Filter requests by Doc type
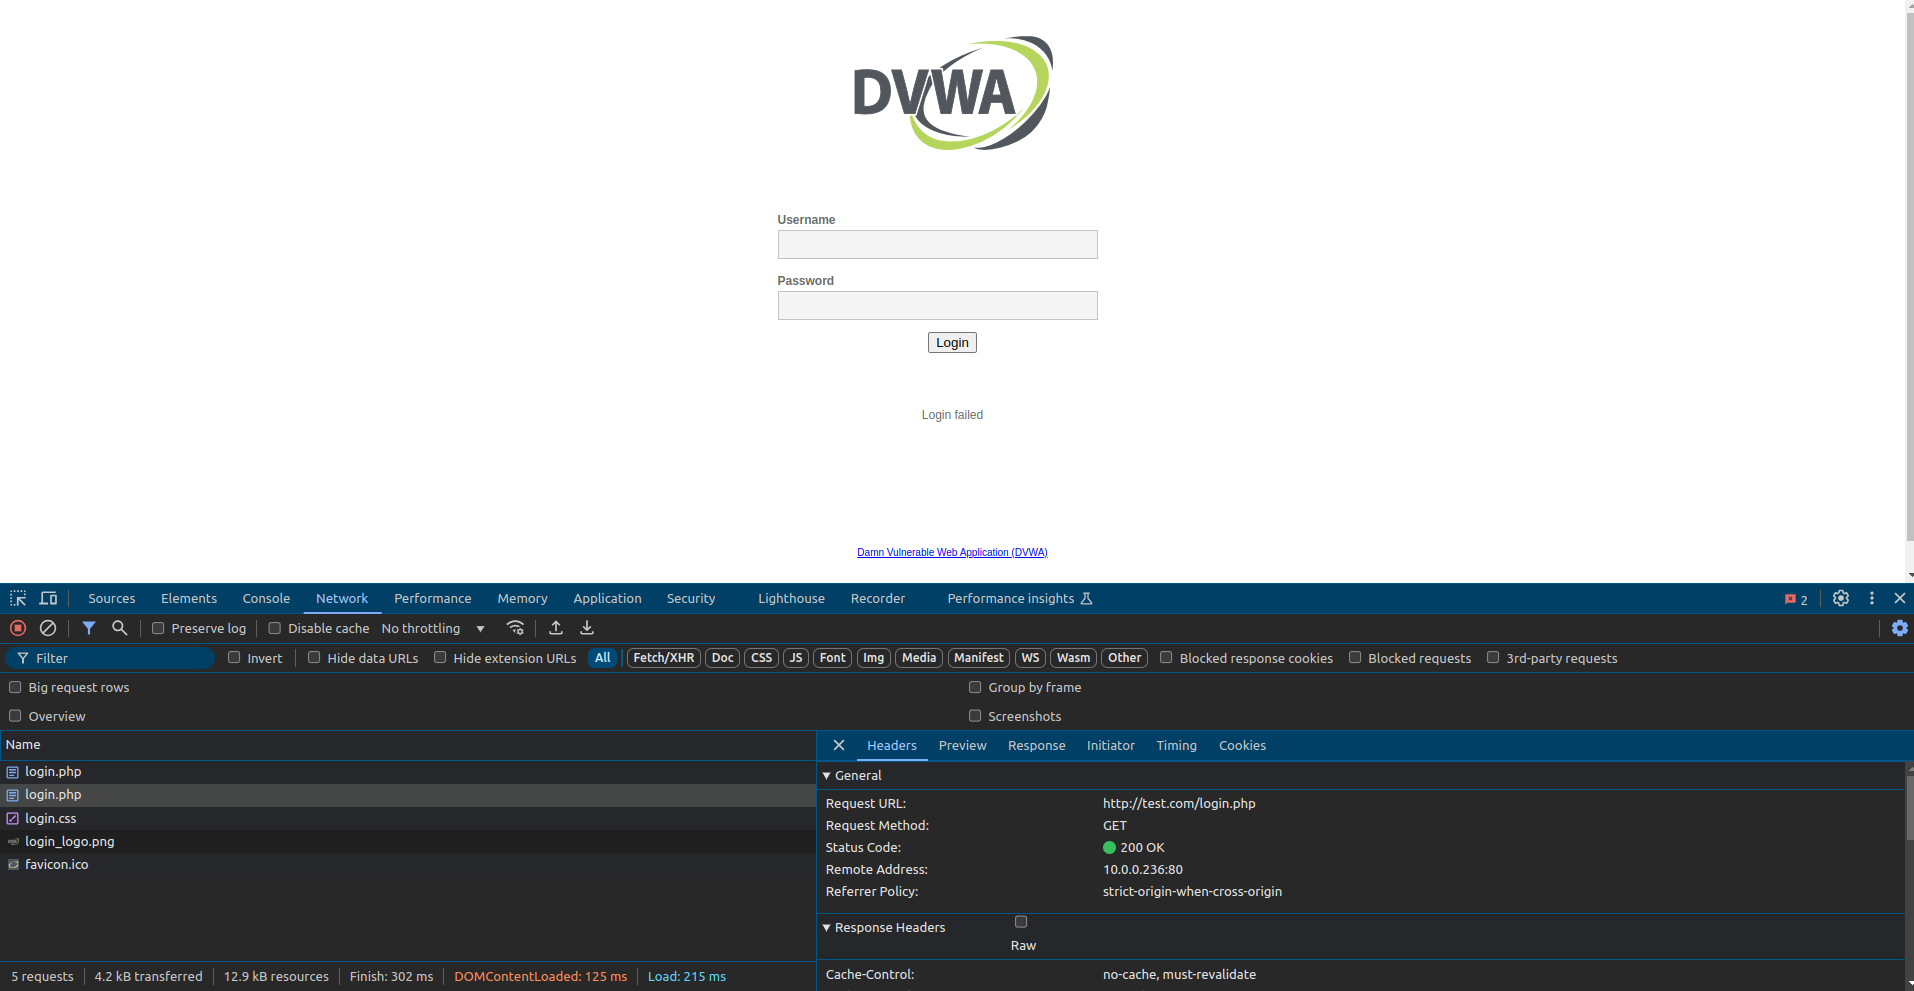The image size is (1914, 991). tap(723, 657)
